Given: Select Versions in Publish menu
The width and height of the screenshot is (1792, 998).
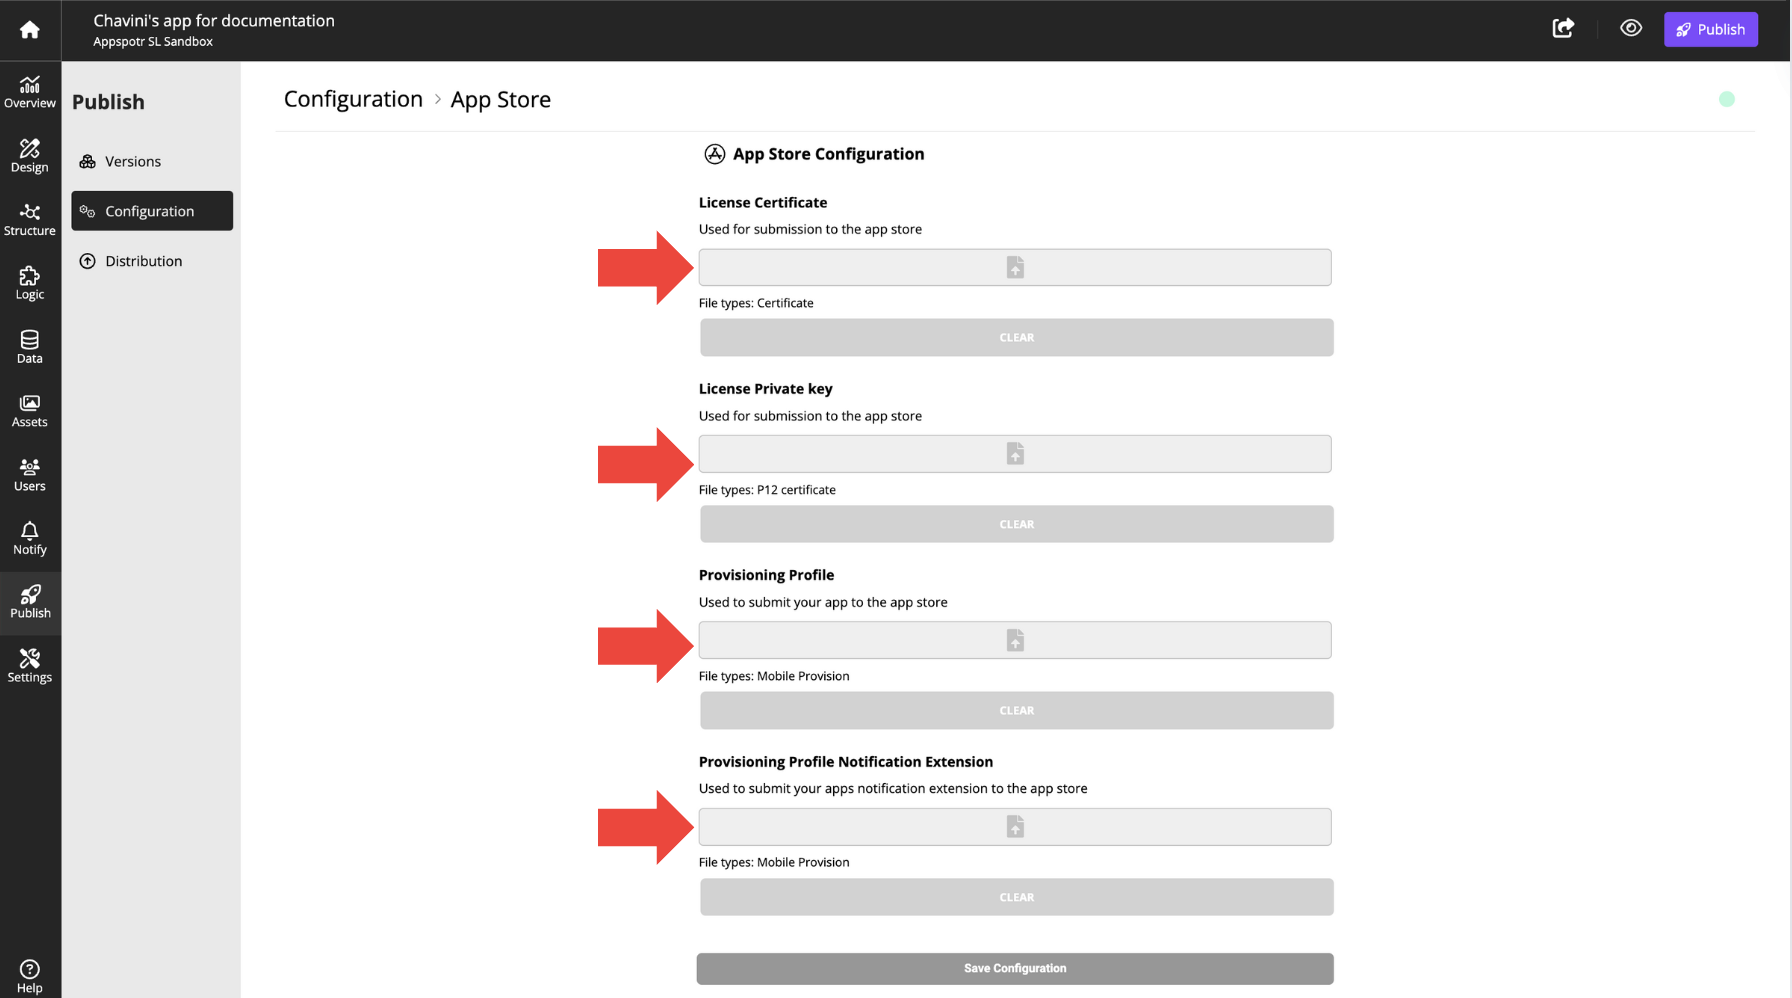Looking at the screenshot, I should tap(152, 161).
